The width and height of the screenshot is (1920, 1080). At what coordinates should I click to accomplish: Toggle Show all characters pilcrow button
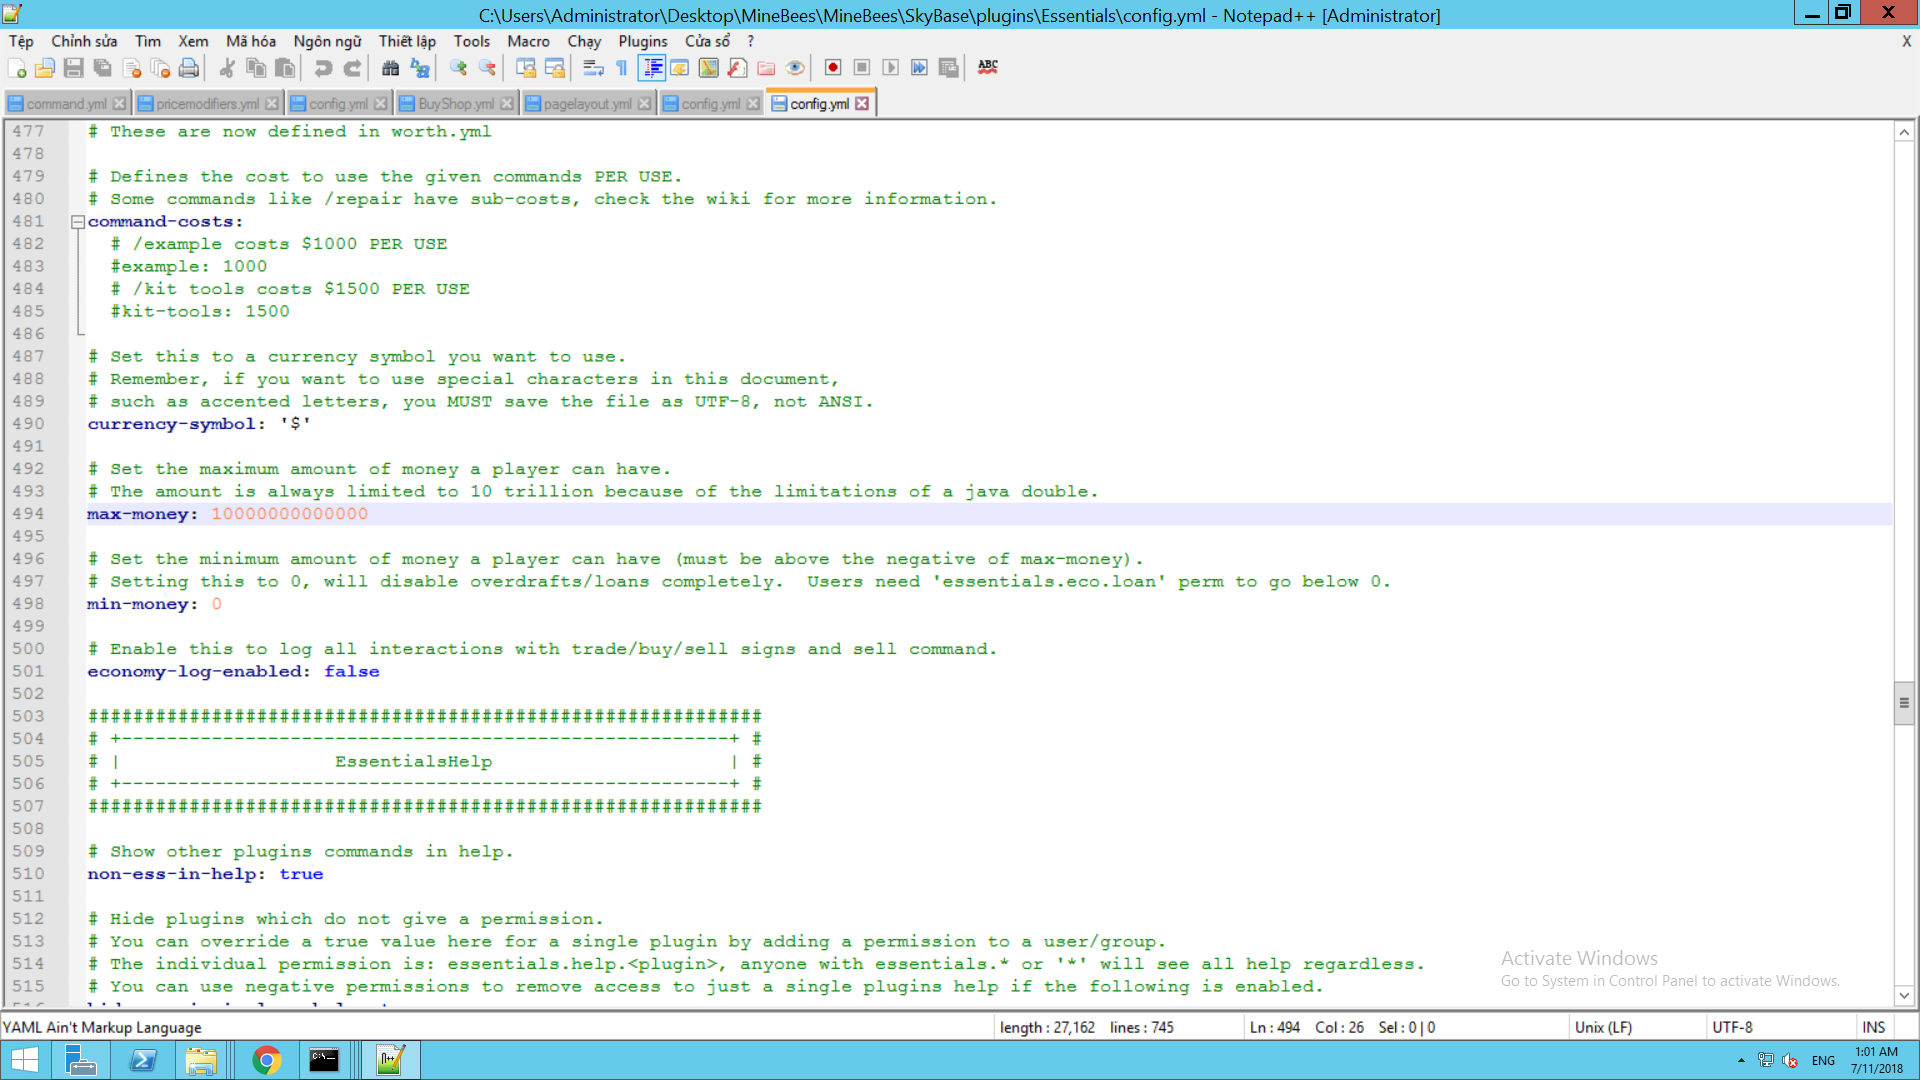[x=622, y=68]
